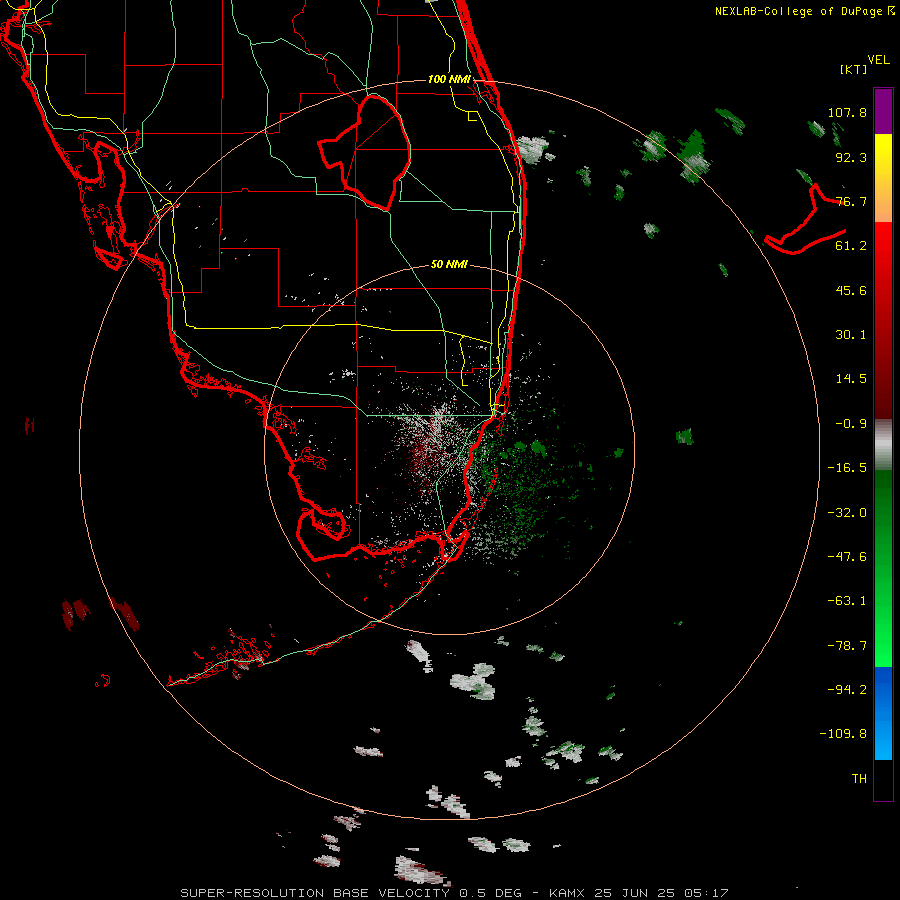
Task: Click the purple segment of the color bar
Action: [x=883, y=111]
